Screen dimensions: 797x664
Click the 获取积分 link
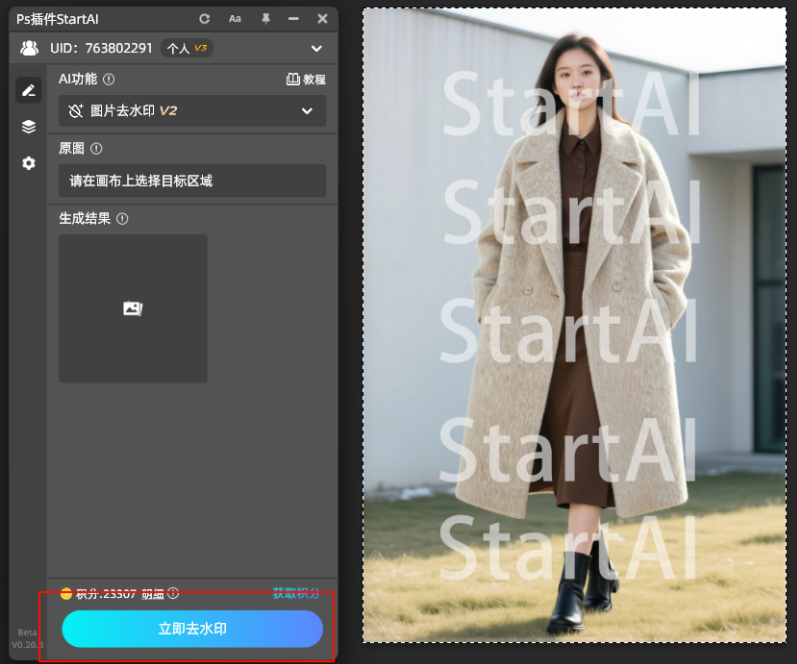click(298, 593)
